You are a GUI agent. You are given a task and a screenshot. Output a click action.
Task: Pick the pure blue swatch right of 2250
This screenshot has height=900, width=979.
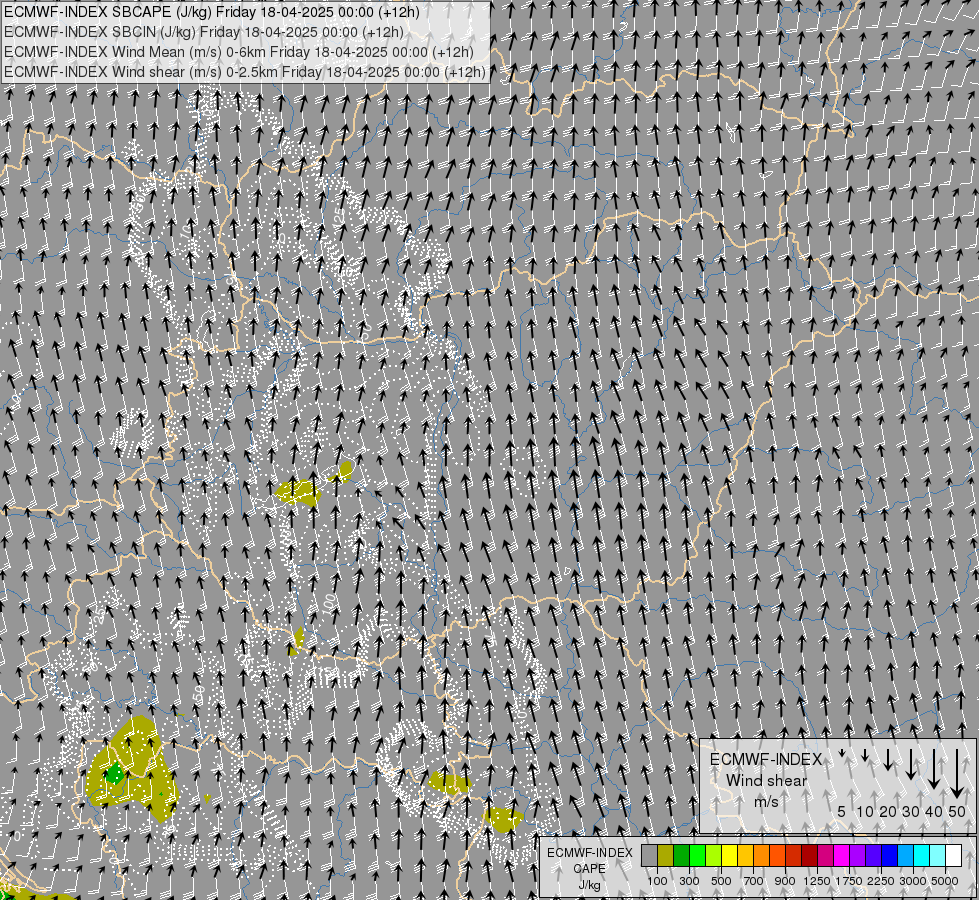pos(889,856)
